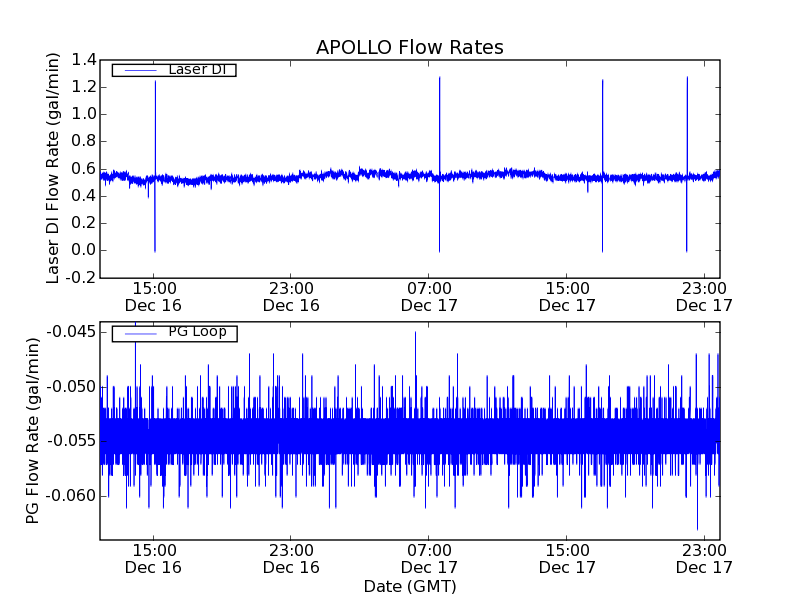Image resolution: width=800 pixels, height=600 pixels.
Task: Click the 0.8 tick on Laser DI axis
Action: point(84,141)
